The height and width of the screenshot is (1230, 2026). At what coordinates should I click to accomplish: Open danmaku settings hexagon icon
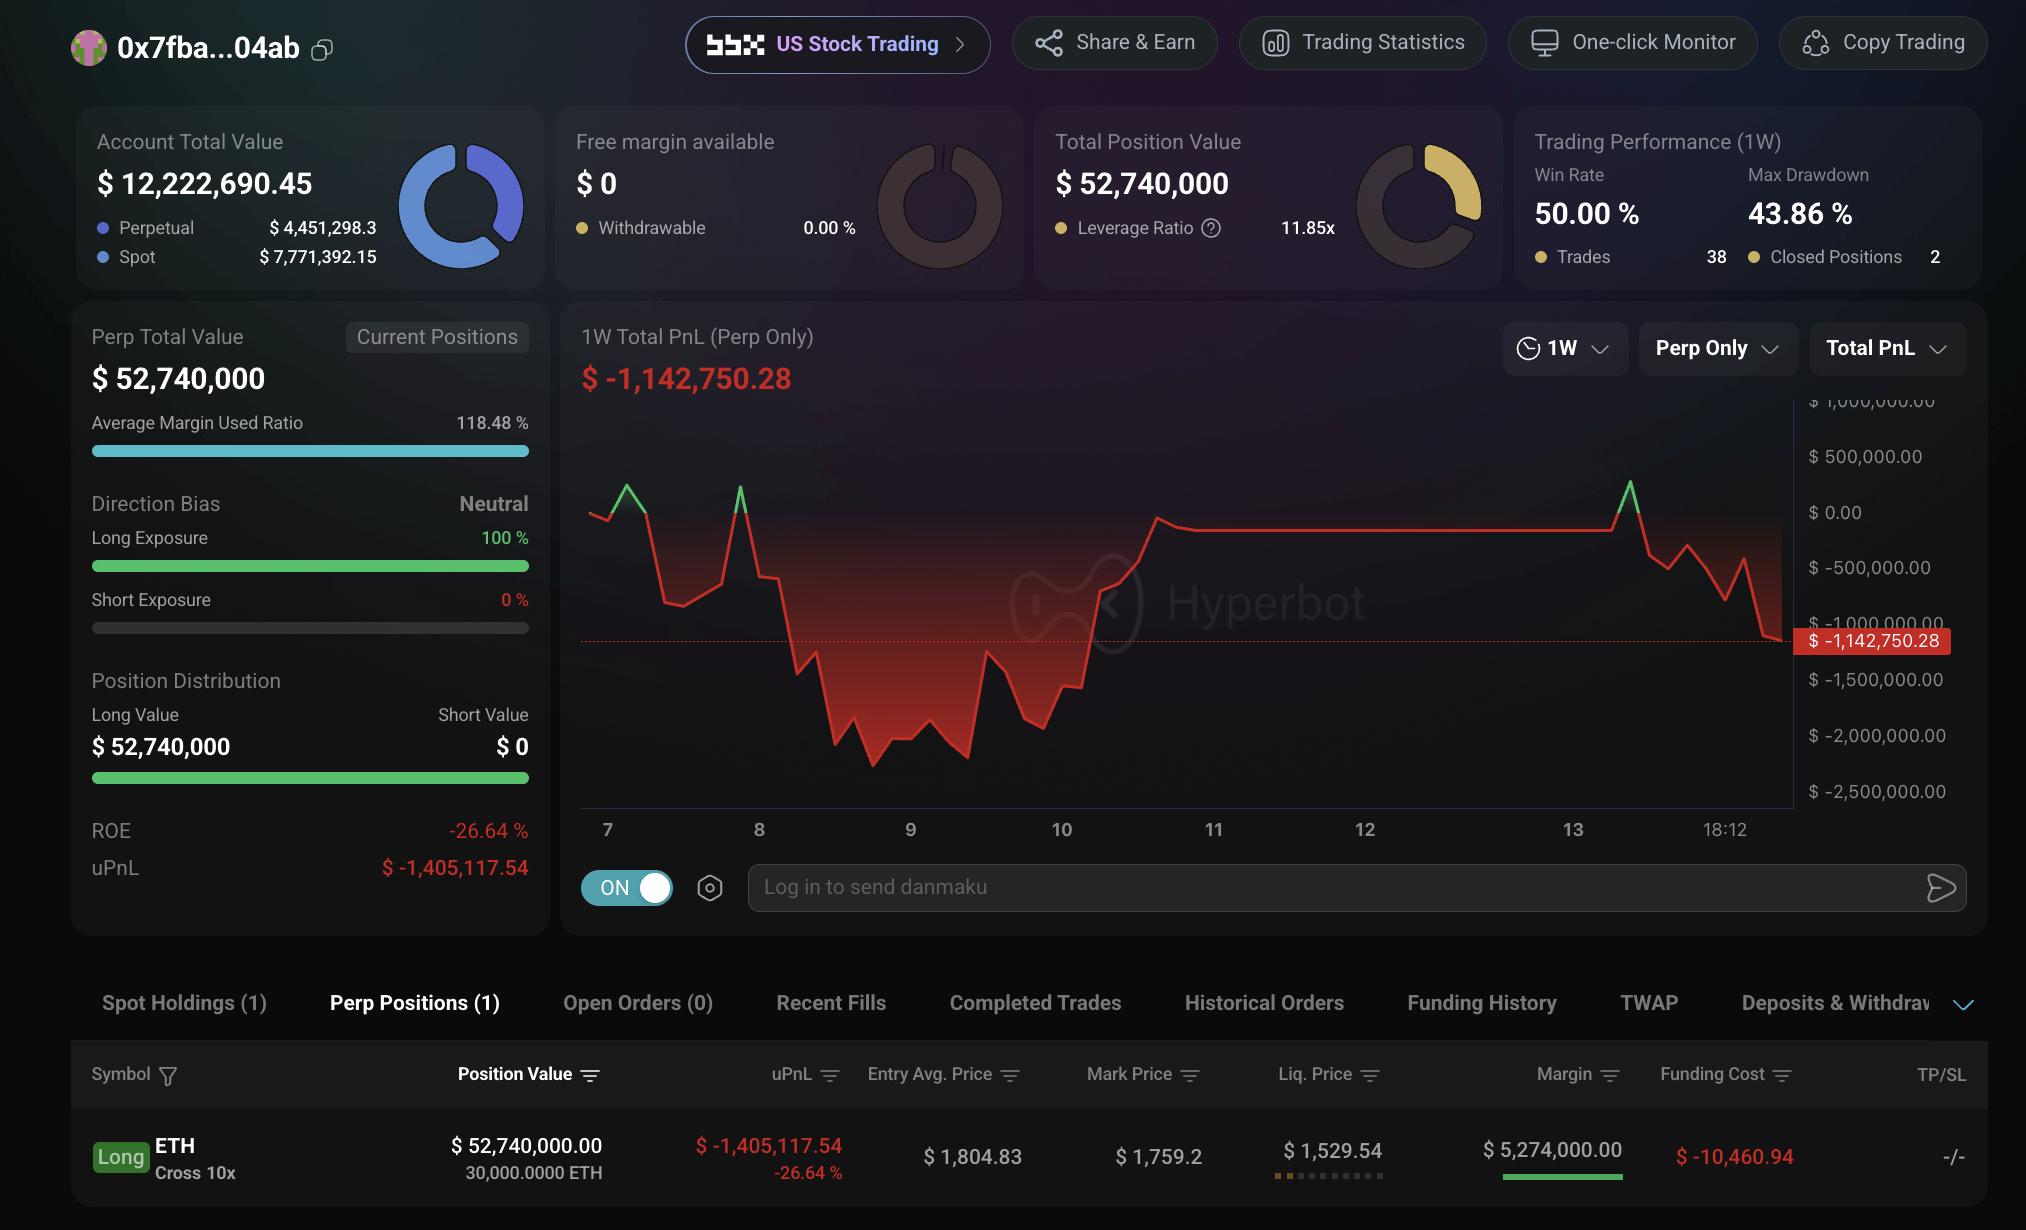(710, 888)
